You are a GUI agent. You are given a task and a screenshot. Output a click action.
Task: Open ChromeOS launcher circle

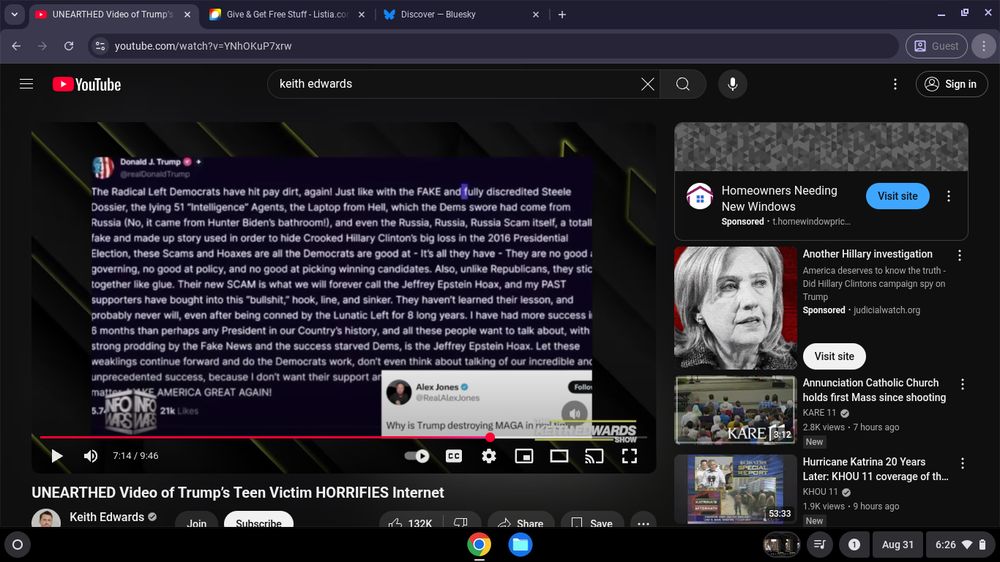point(18,545)
